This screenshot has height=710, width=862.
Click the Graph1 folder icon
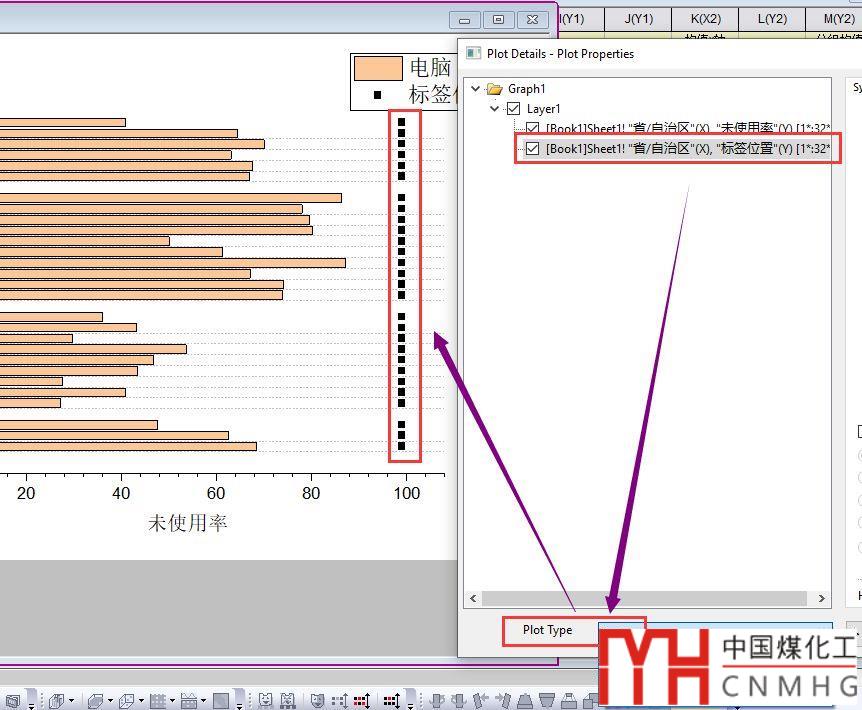tap(494, 89)
